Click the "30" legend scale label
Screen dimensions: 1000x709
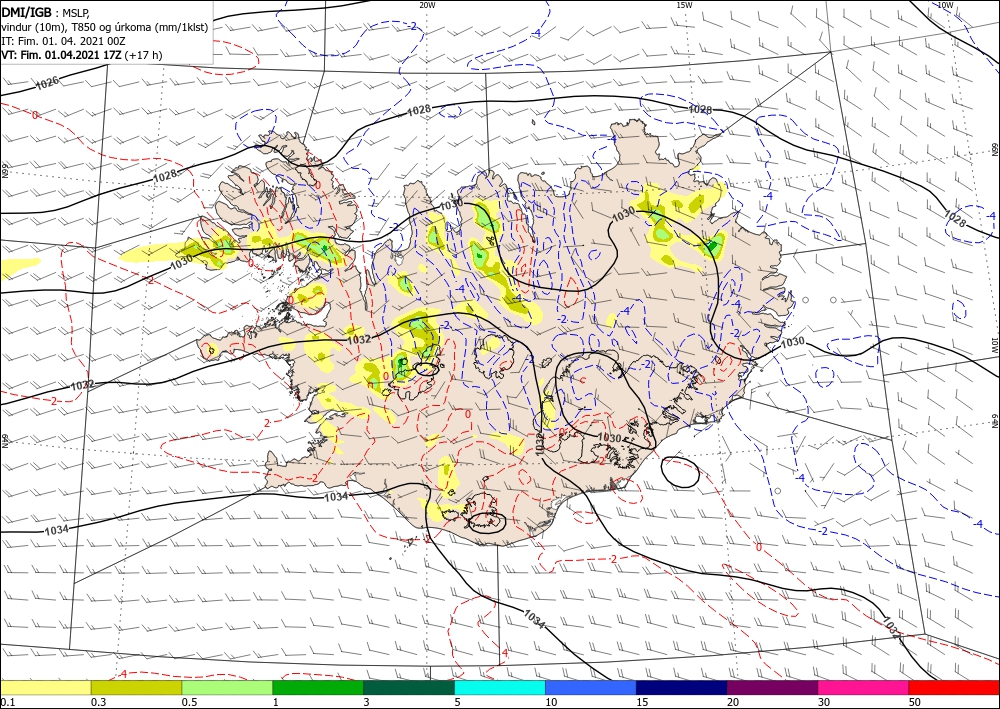[825, 702]
